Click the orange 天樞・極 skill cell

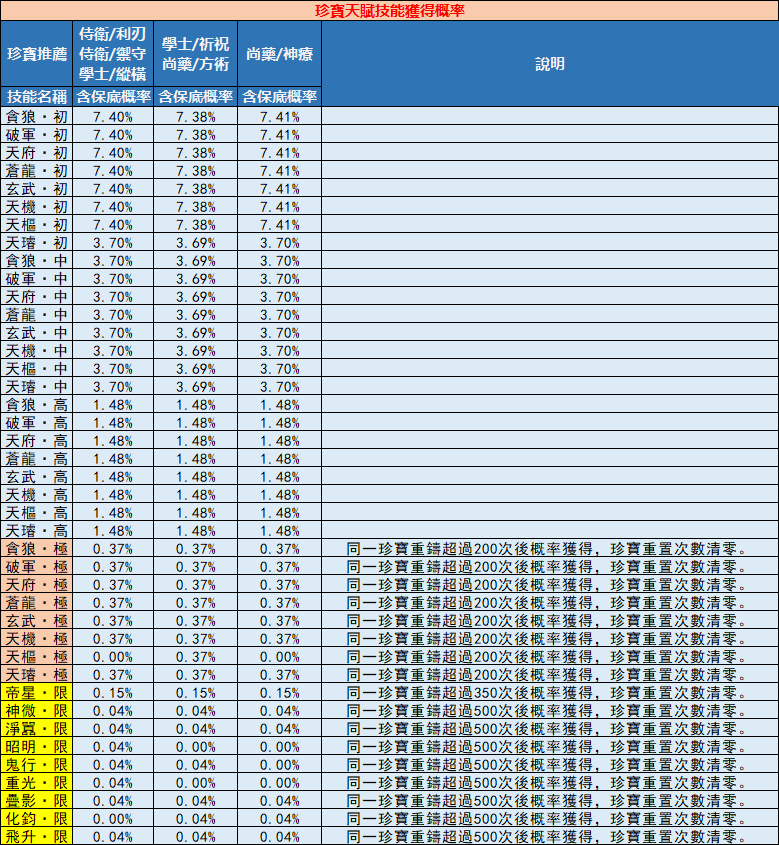(36, 657)
